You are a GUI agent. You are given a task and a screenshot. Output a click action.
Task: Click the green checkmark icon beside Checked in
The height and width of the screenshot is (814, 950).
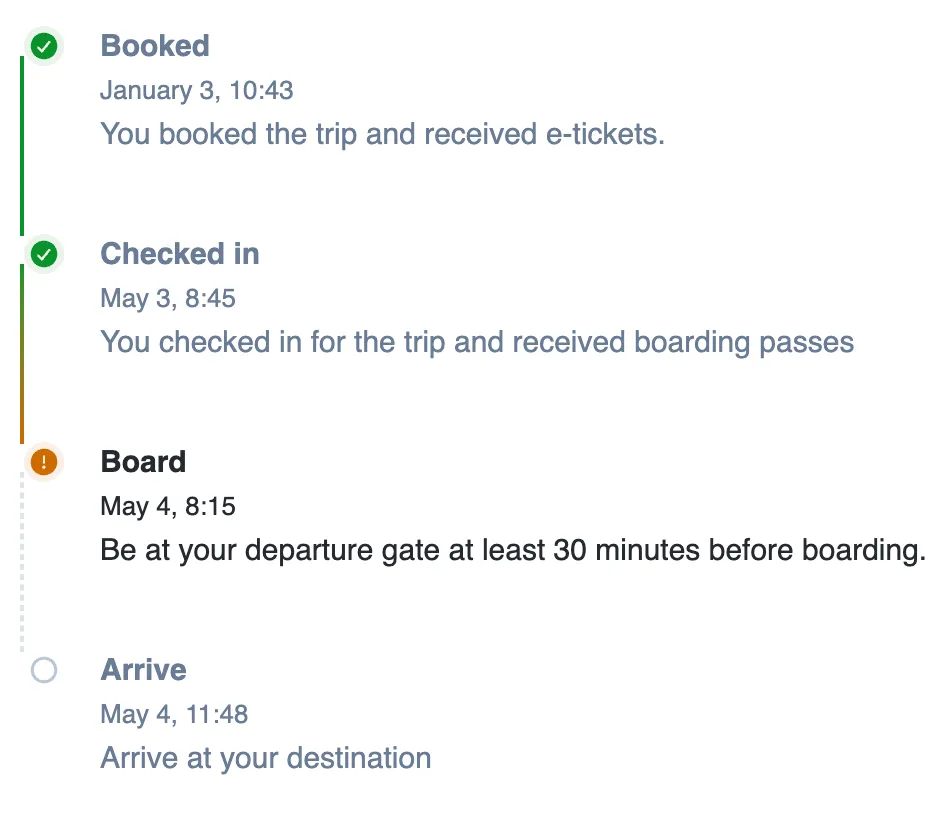tap(43, 254)
